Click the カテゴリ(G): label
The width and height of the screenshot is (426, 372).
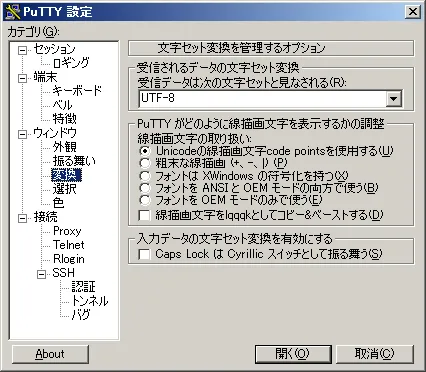click(x=33, y=32)
